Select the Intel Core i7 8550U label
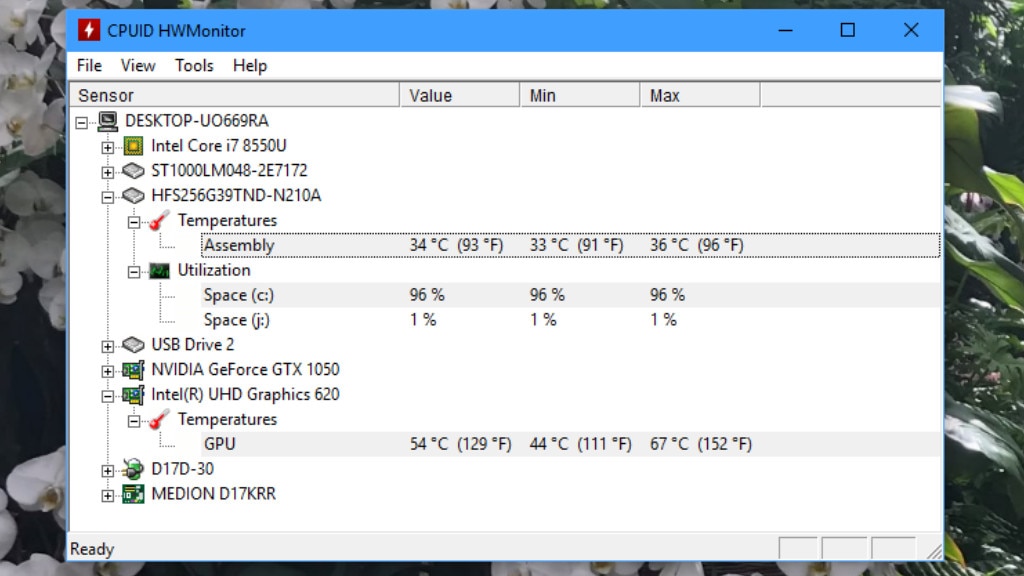Screen dimensions: 1024x576 pyautogui.click(x=219, y=146)
